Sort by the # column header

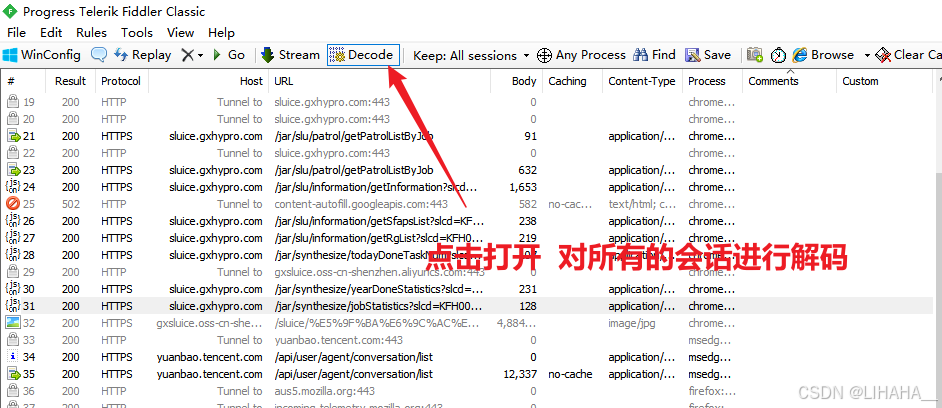pyautogui.click(x=23, y=81)
